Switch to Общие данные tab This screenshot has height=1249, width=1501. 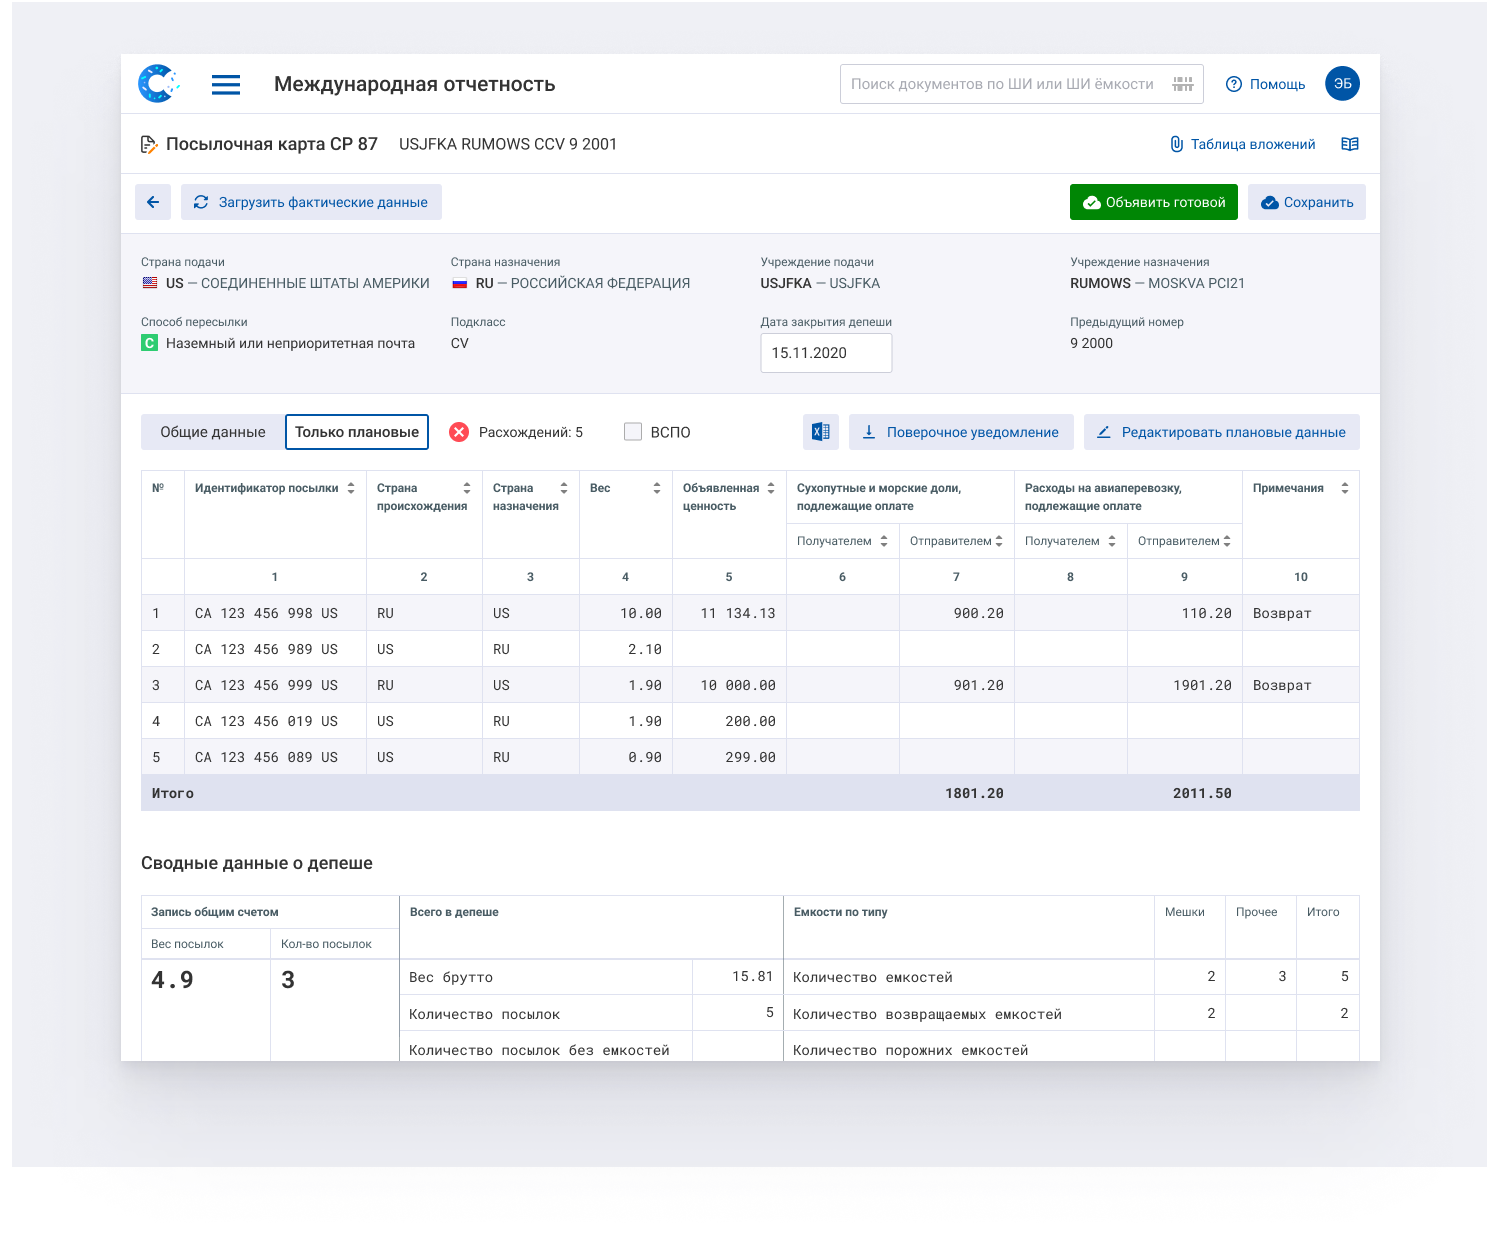pos(213,432)
